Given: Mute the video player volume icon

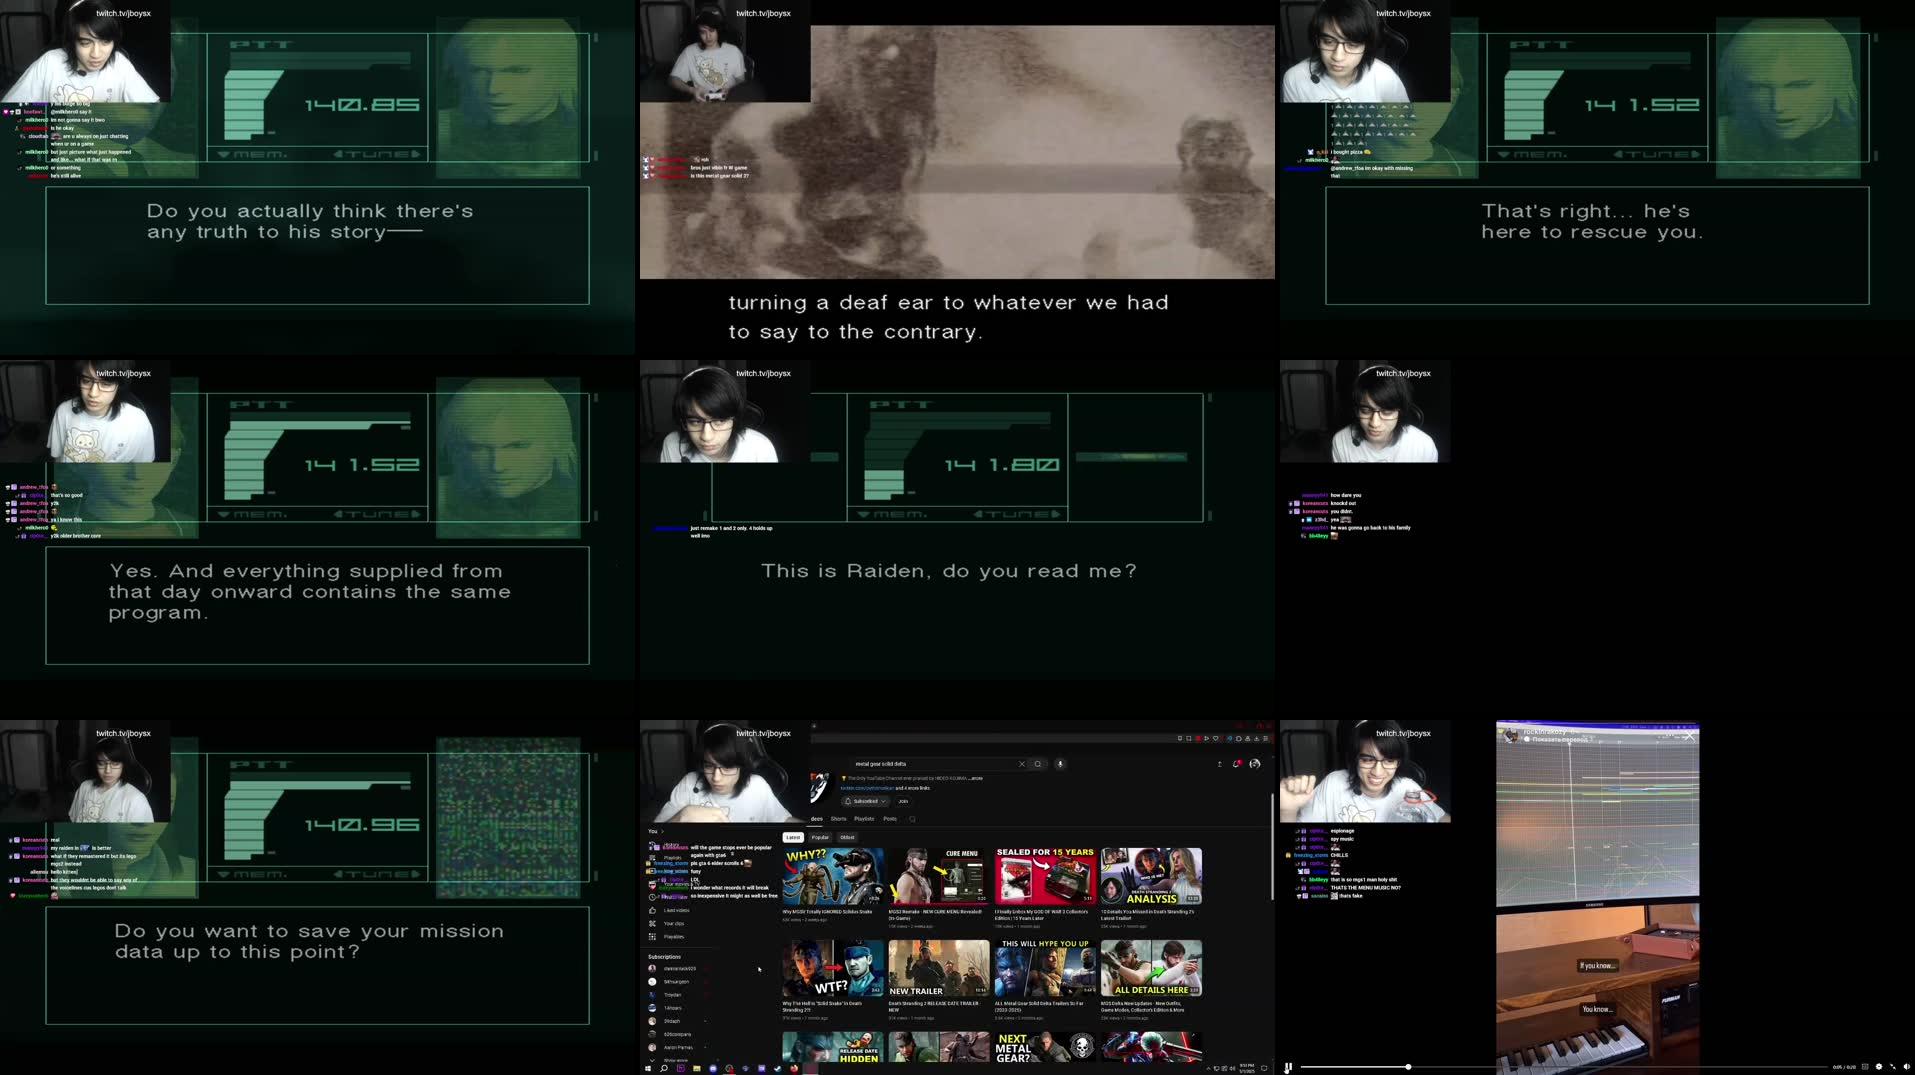Looking at the screenshot, I should [x=1907, y=1067].
